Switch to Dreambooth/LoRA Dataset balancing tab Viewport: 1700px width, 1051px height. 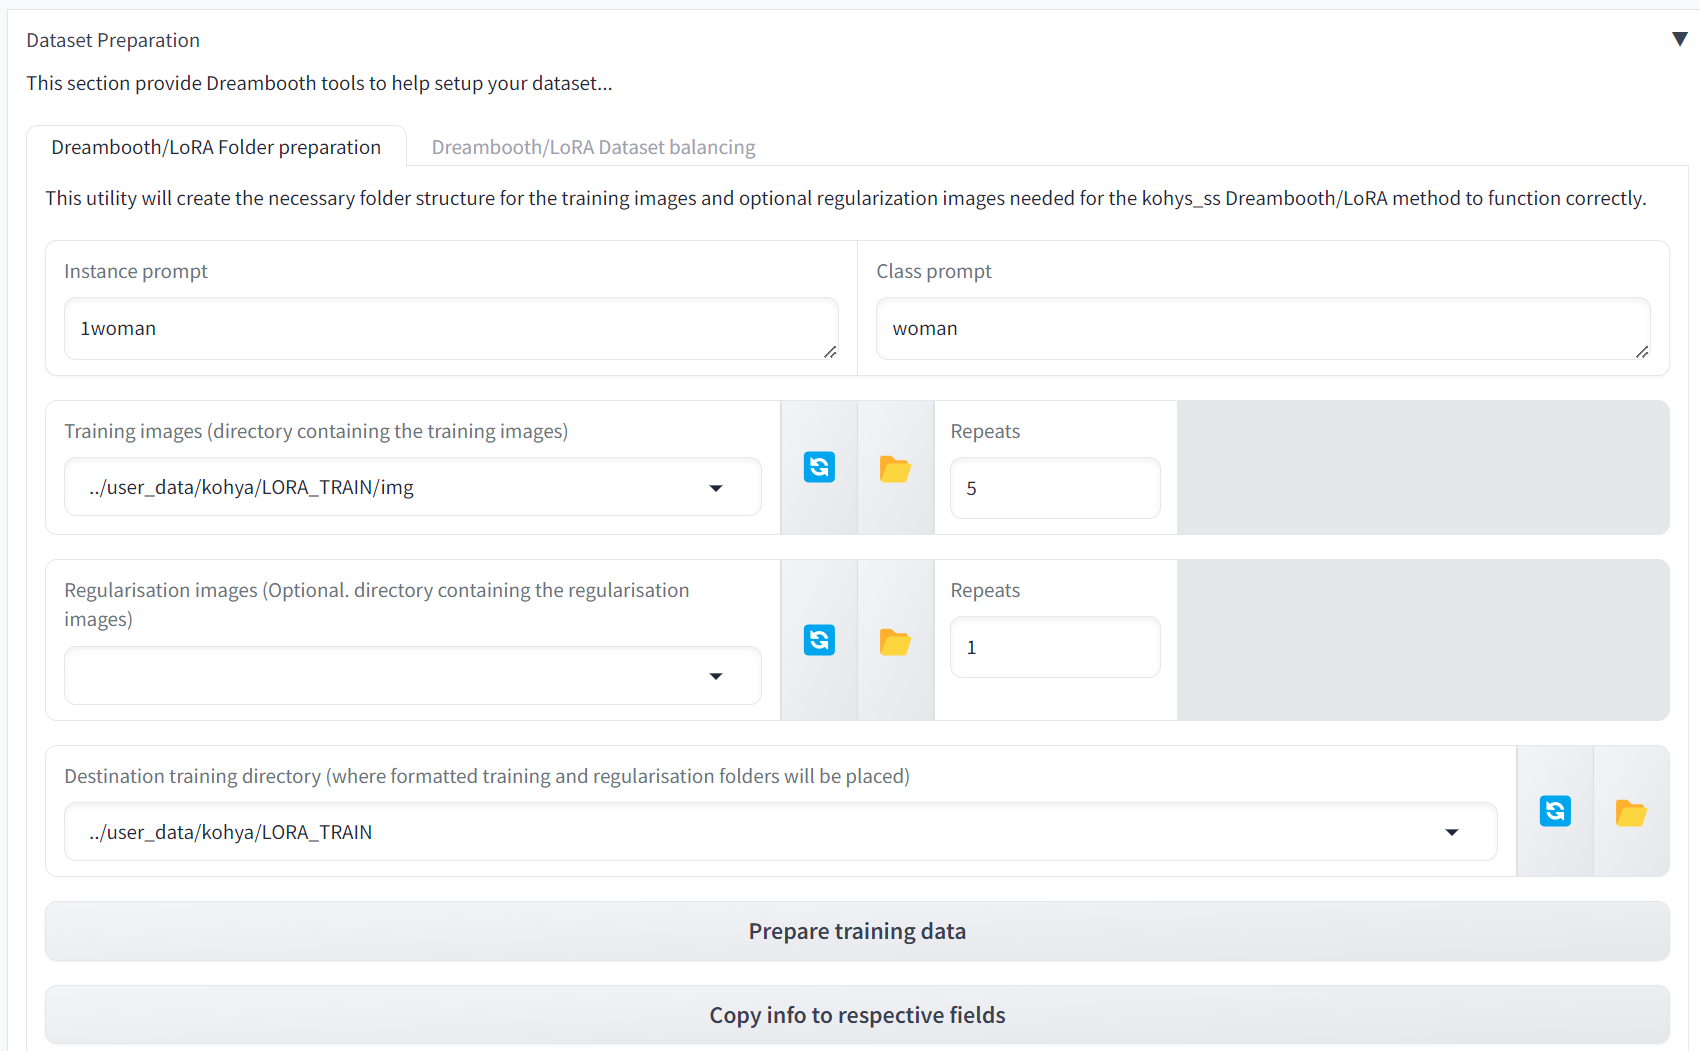coord(593,146)
